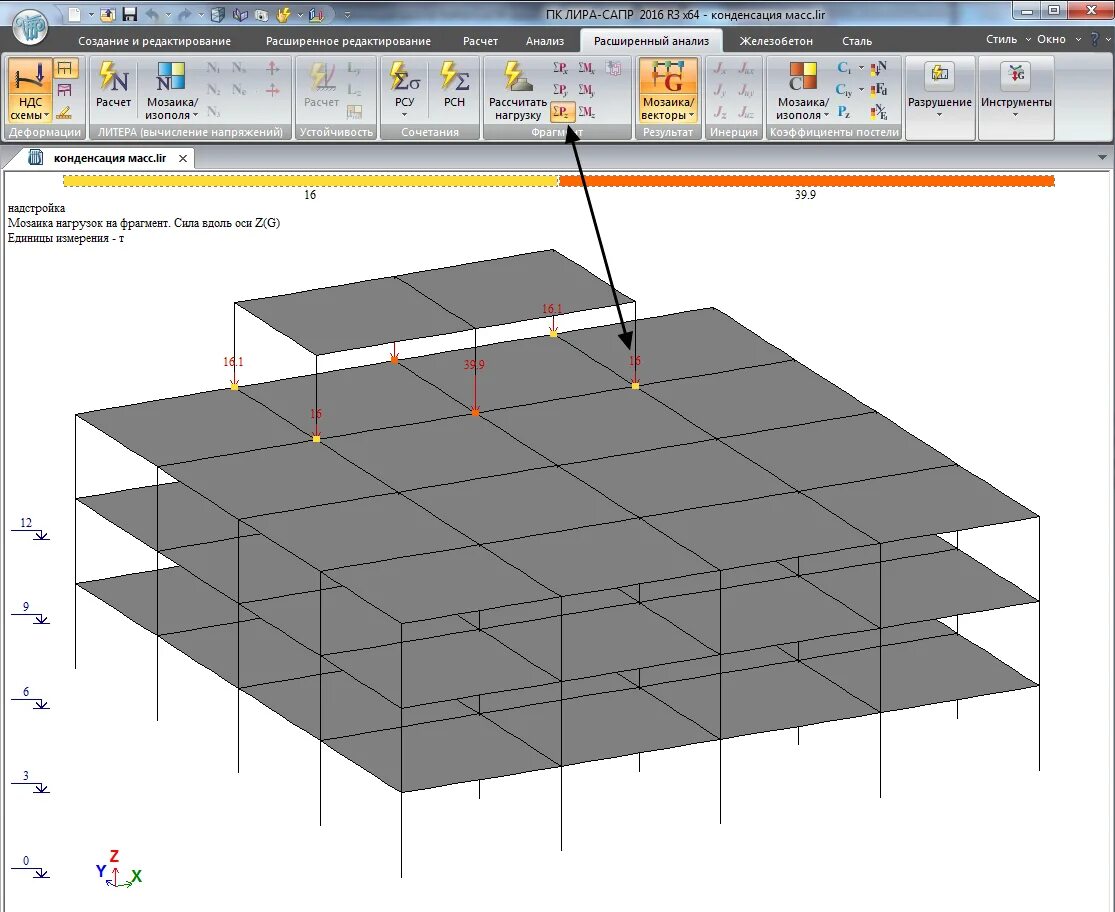Screen dimensions: 1115x912
Task: Open the Сталь ribbon tab
Action: pyautogui.click(x=857, y=41)
